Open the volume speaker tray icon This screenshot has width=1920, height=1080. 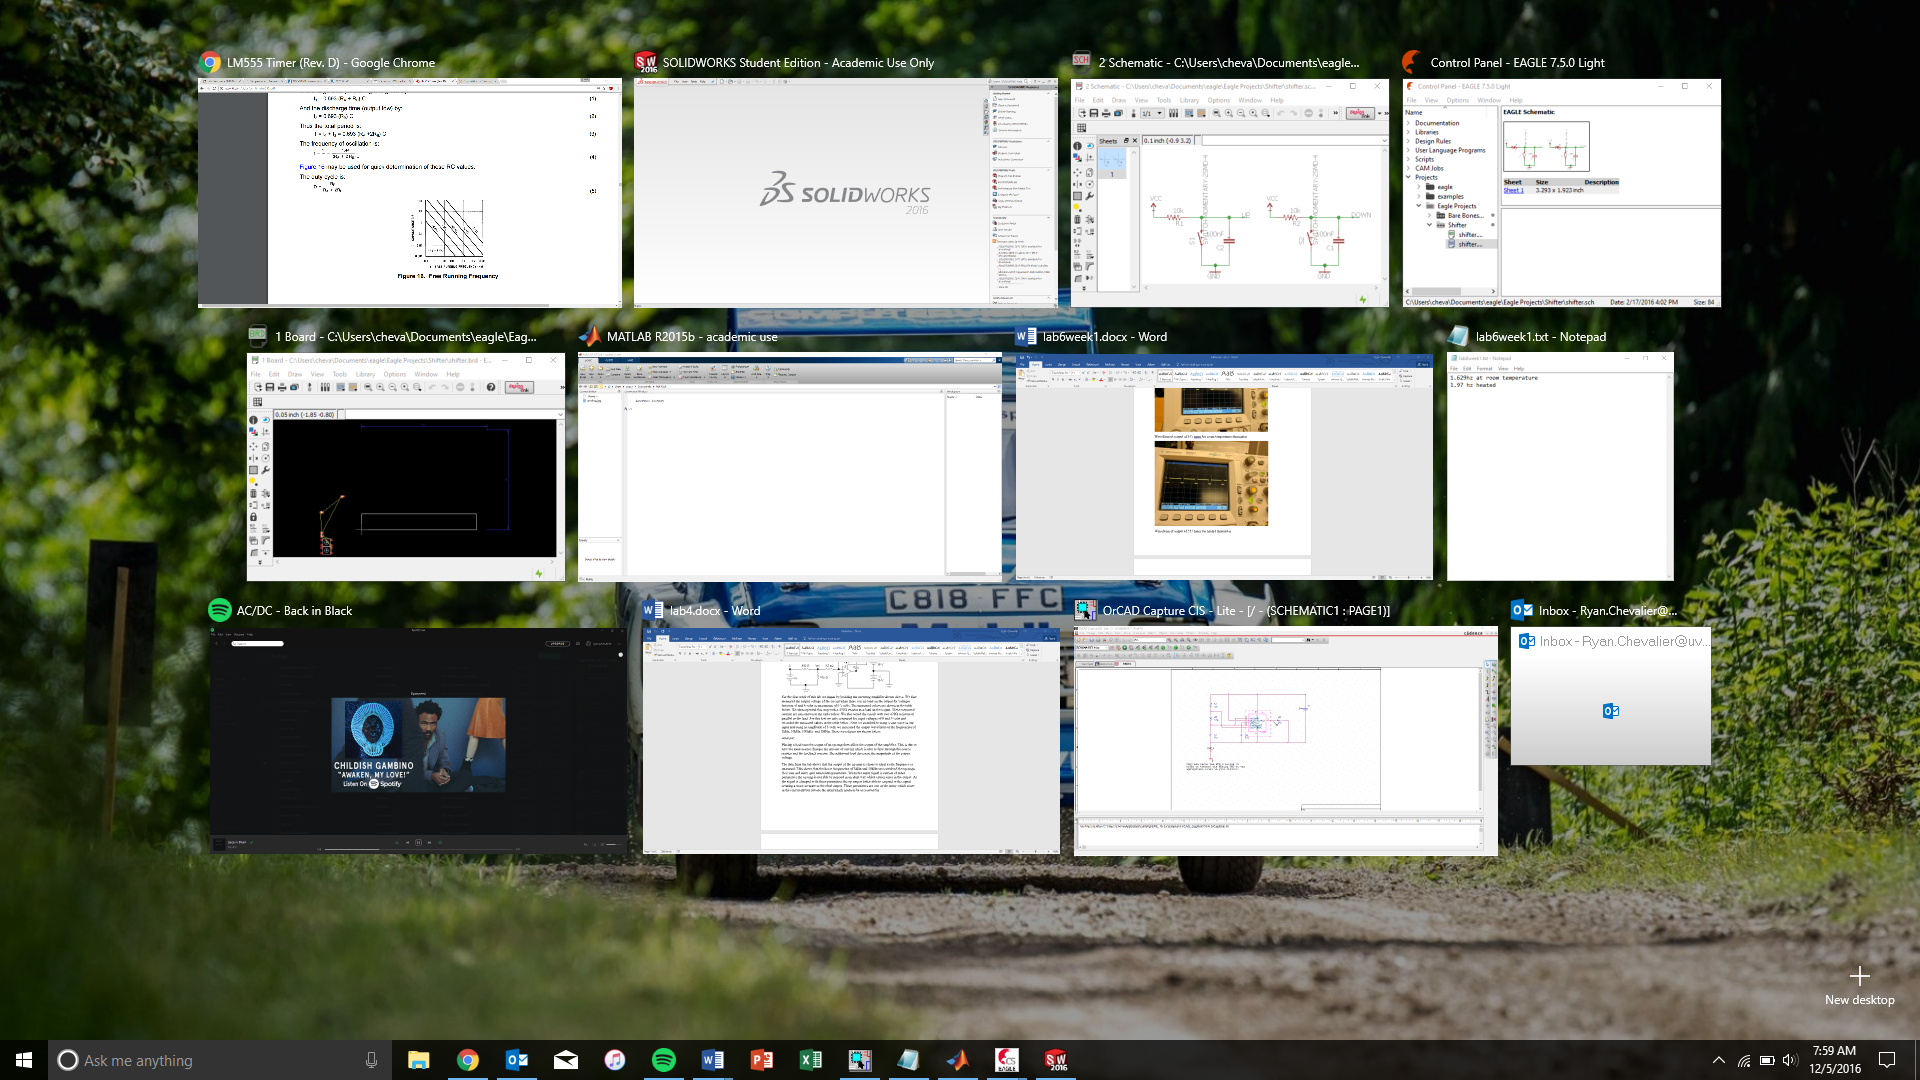[x=1790, y=1060]
